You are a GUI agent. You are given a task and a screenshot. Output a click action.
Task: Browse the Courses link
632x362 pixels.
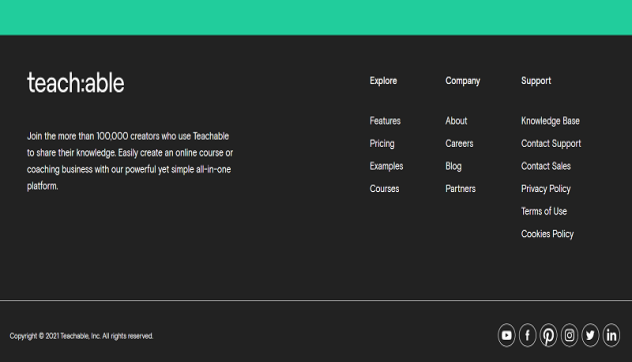point(384,189)
